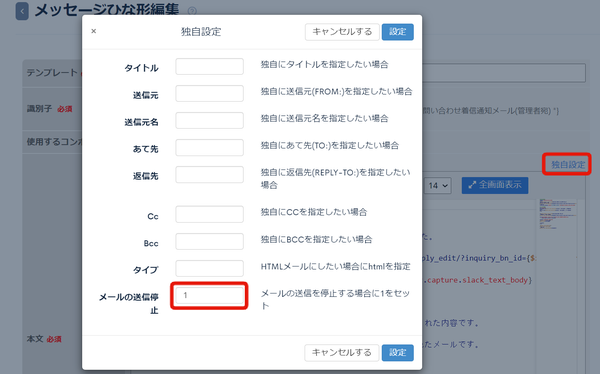Click the description HTMLメールにしたい場合にhtmlを指定
Image resolution: width=600 pixels, height=374 pixels.
click(336, 266)
